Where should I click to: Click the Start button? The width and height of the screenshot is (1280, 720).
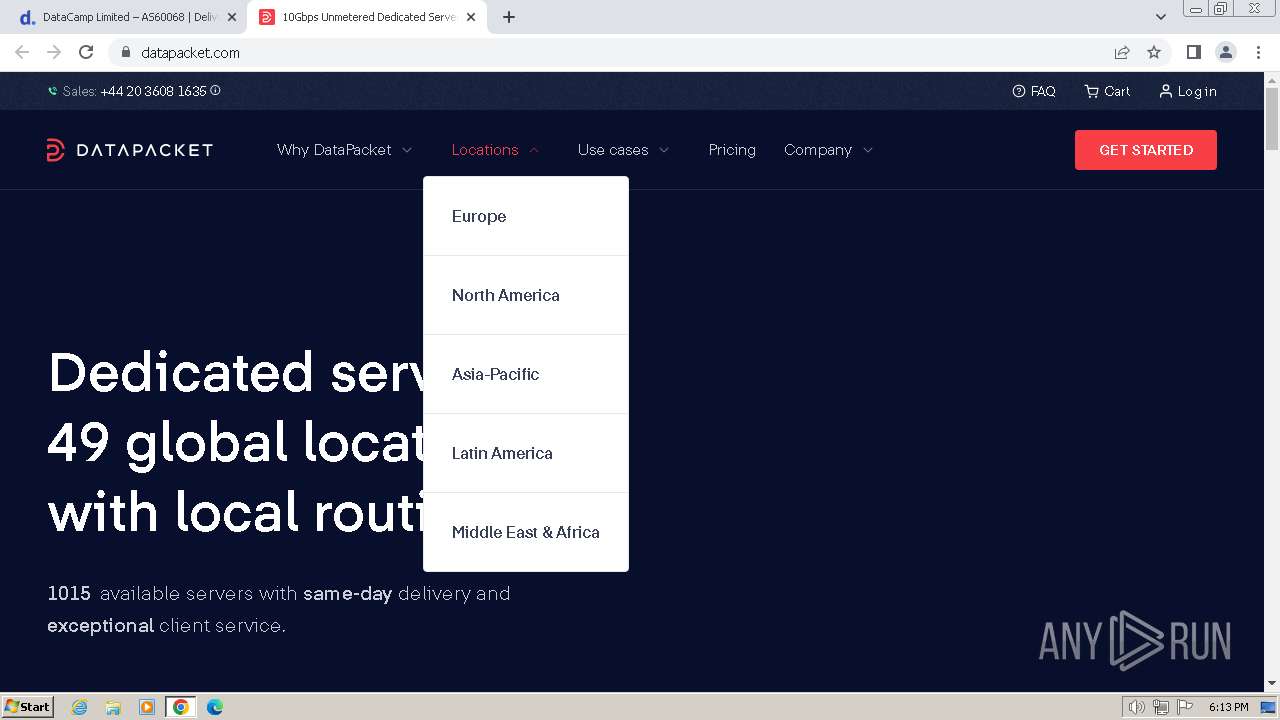point(28,707)
